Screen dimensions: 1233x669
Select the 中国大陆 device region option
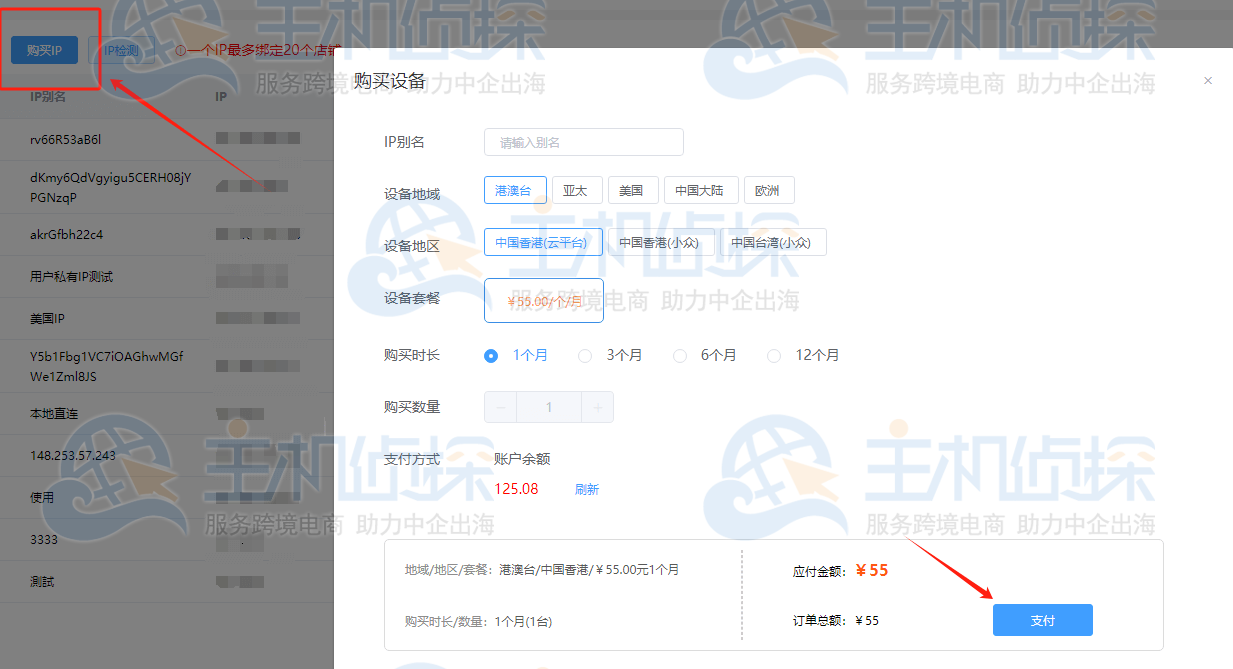(700, 189)
